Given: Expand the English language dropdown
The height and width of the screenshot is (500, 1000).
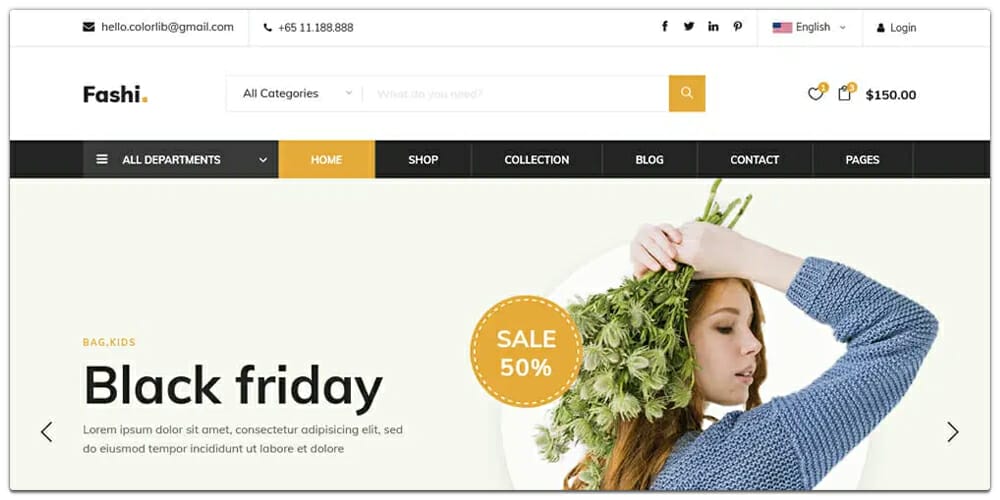Looking at the screenshot, I should click(809, 27).
